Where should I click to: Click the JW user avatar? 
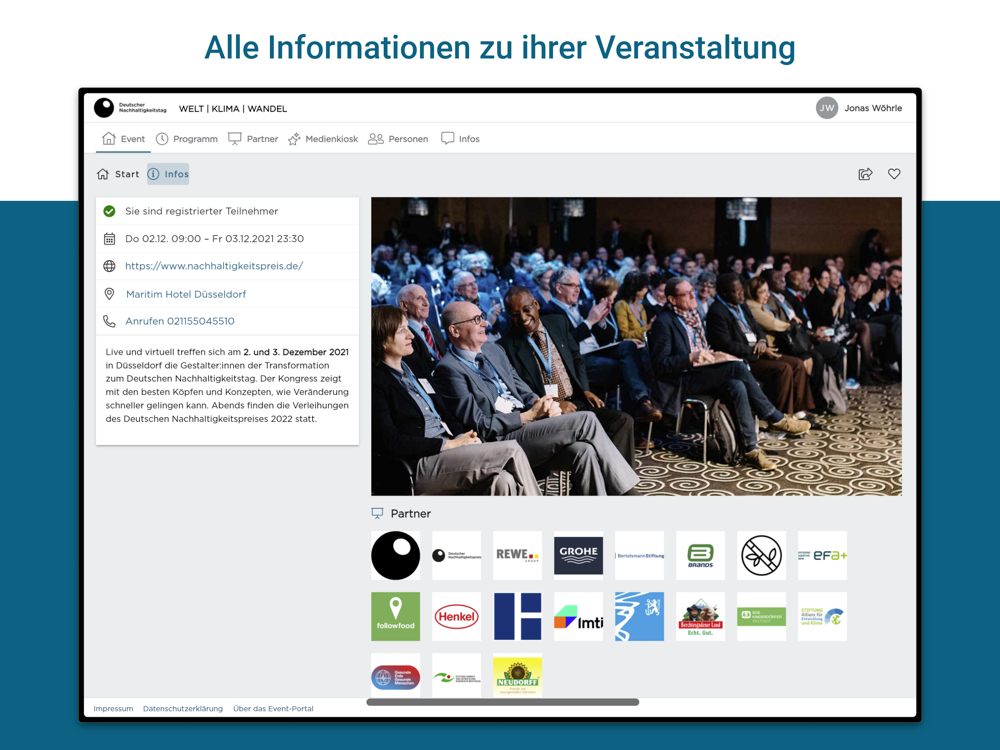[827, 108]
